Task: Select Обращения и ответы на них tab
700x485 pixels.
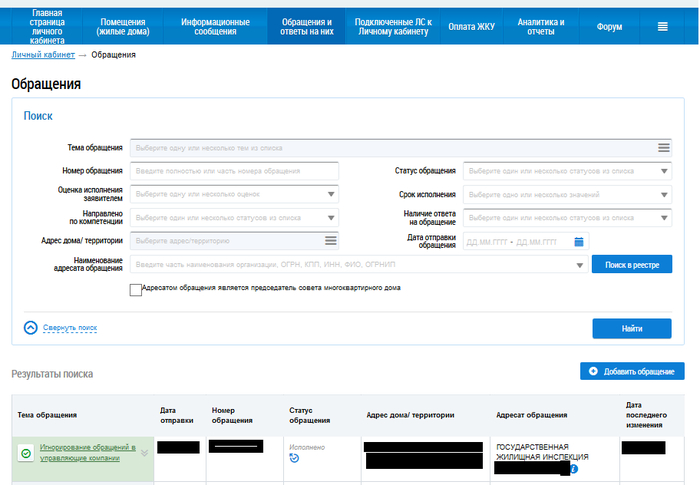Action: pos(307,27)
